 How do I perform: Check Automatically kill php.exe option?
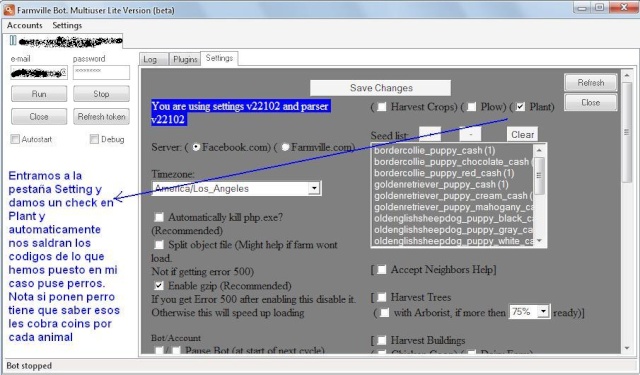coord(159,217)
